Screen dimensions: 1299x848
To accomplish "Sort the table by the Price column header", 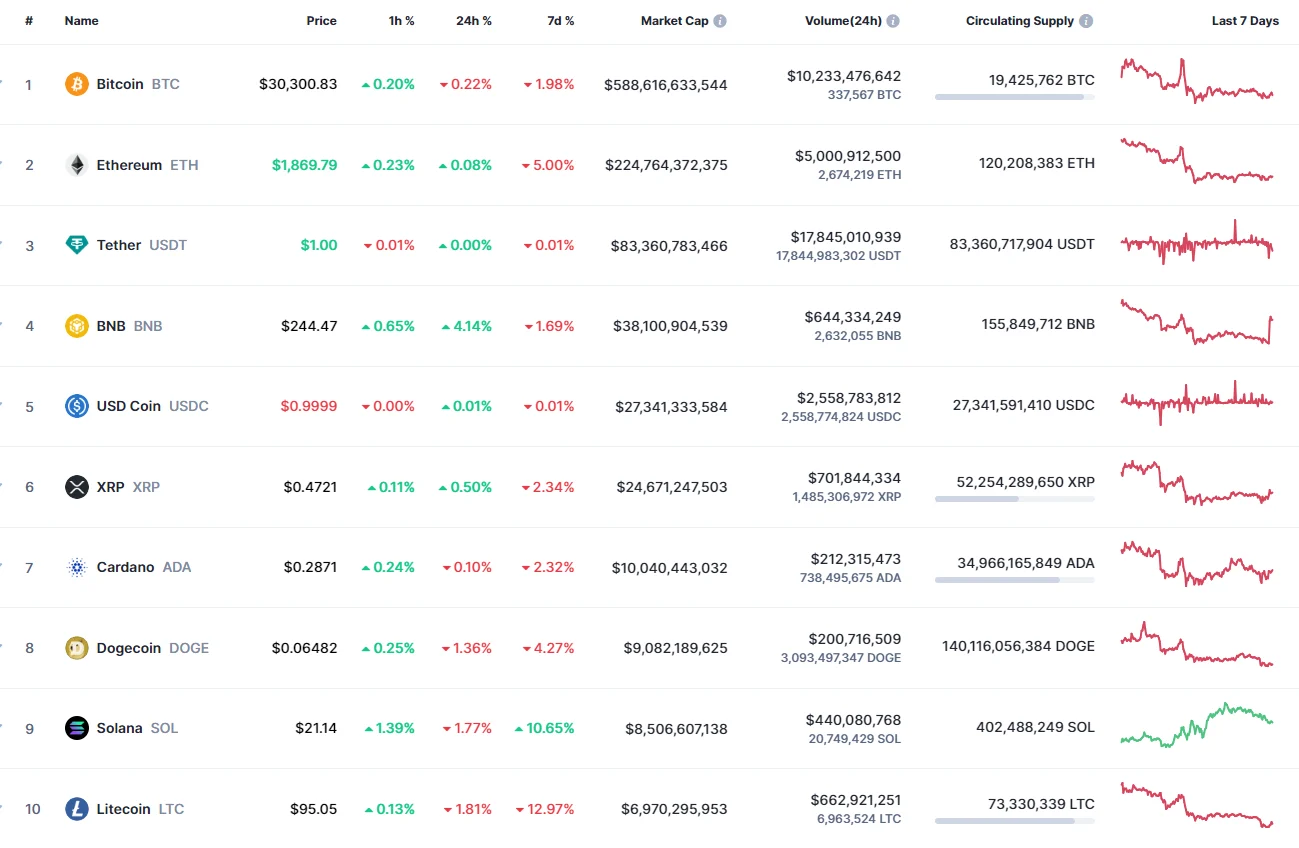I will tap(321, 20).
